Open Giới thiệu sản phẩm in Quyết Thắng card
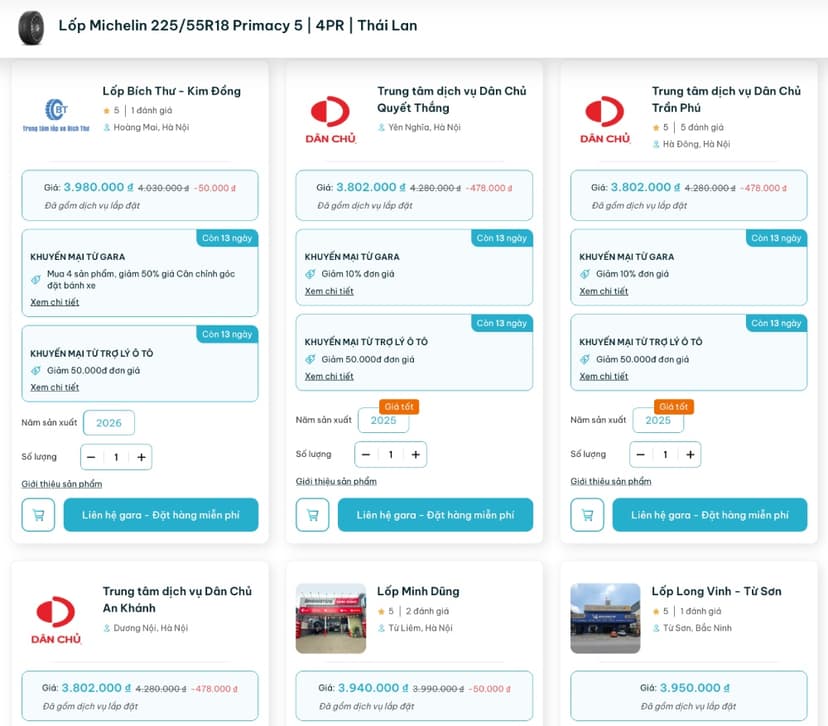Image resolution: width=828 pixels, height=726 pixels. click(x=336, y=482)
